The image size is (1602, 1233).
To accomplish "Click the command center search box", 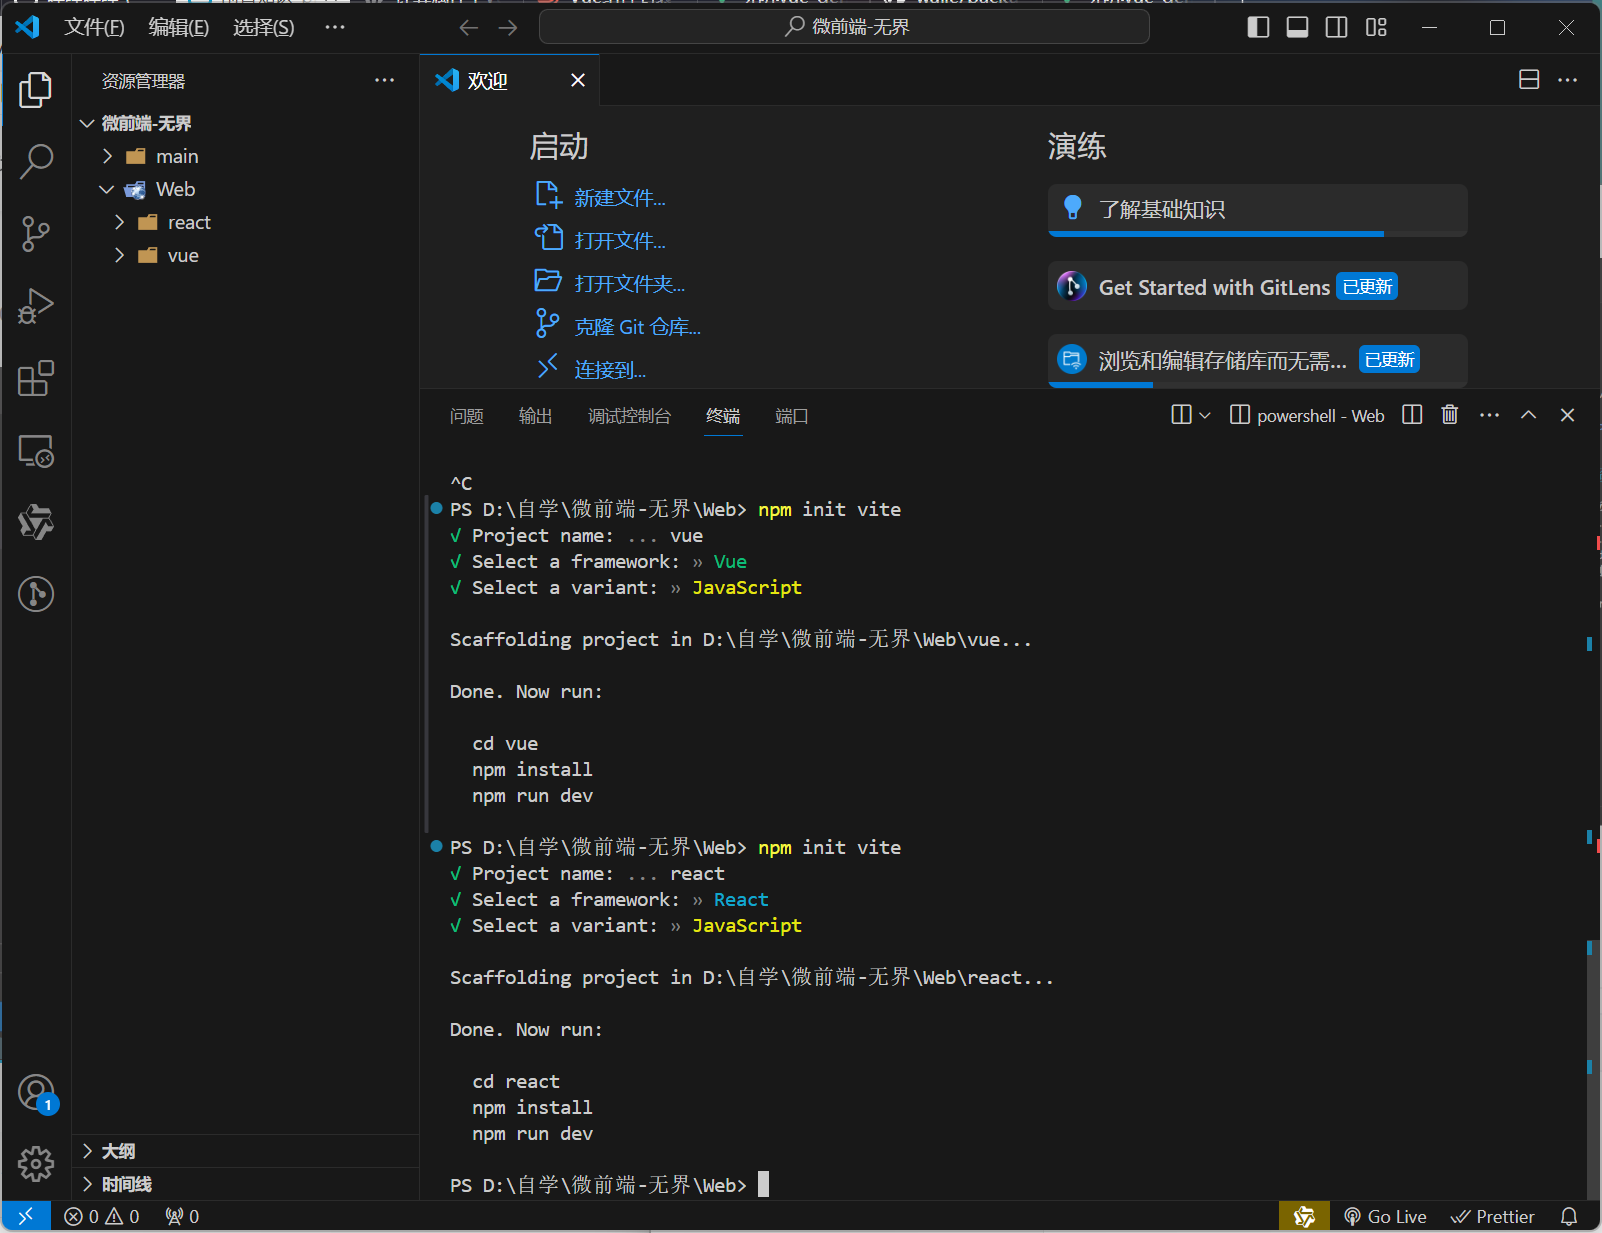I will click(x=844, y=27).
